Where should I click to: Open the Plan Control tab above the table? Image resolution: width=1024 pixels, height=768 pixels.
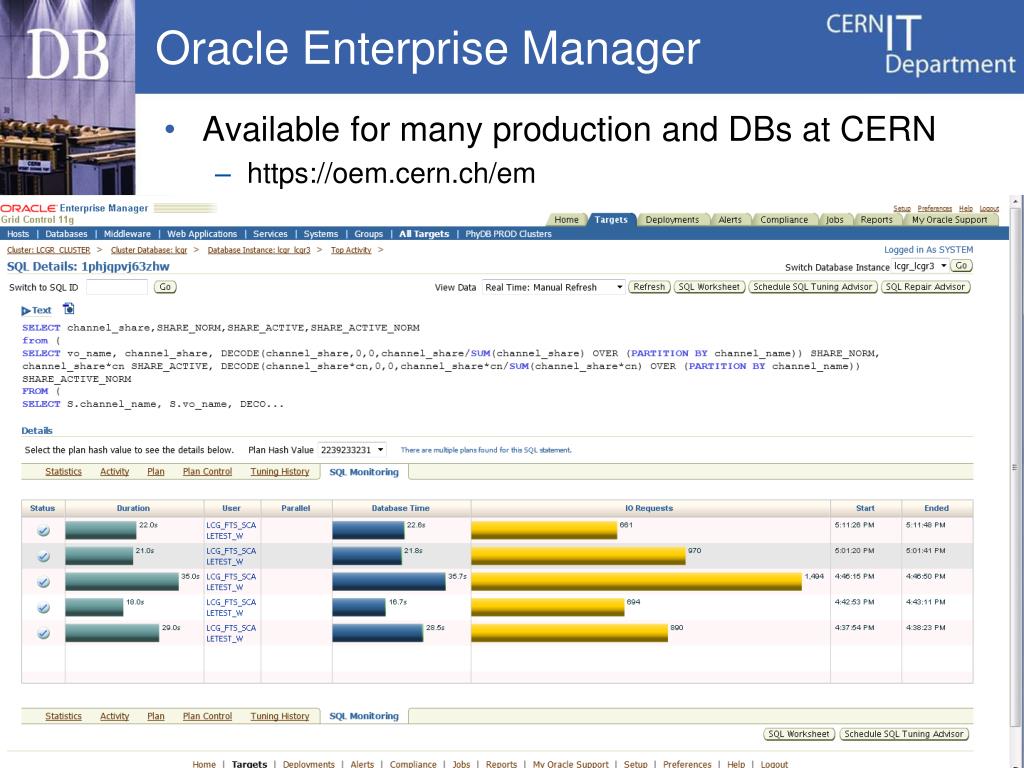click(207, 472)
